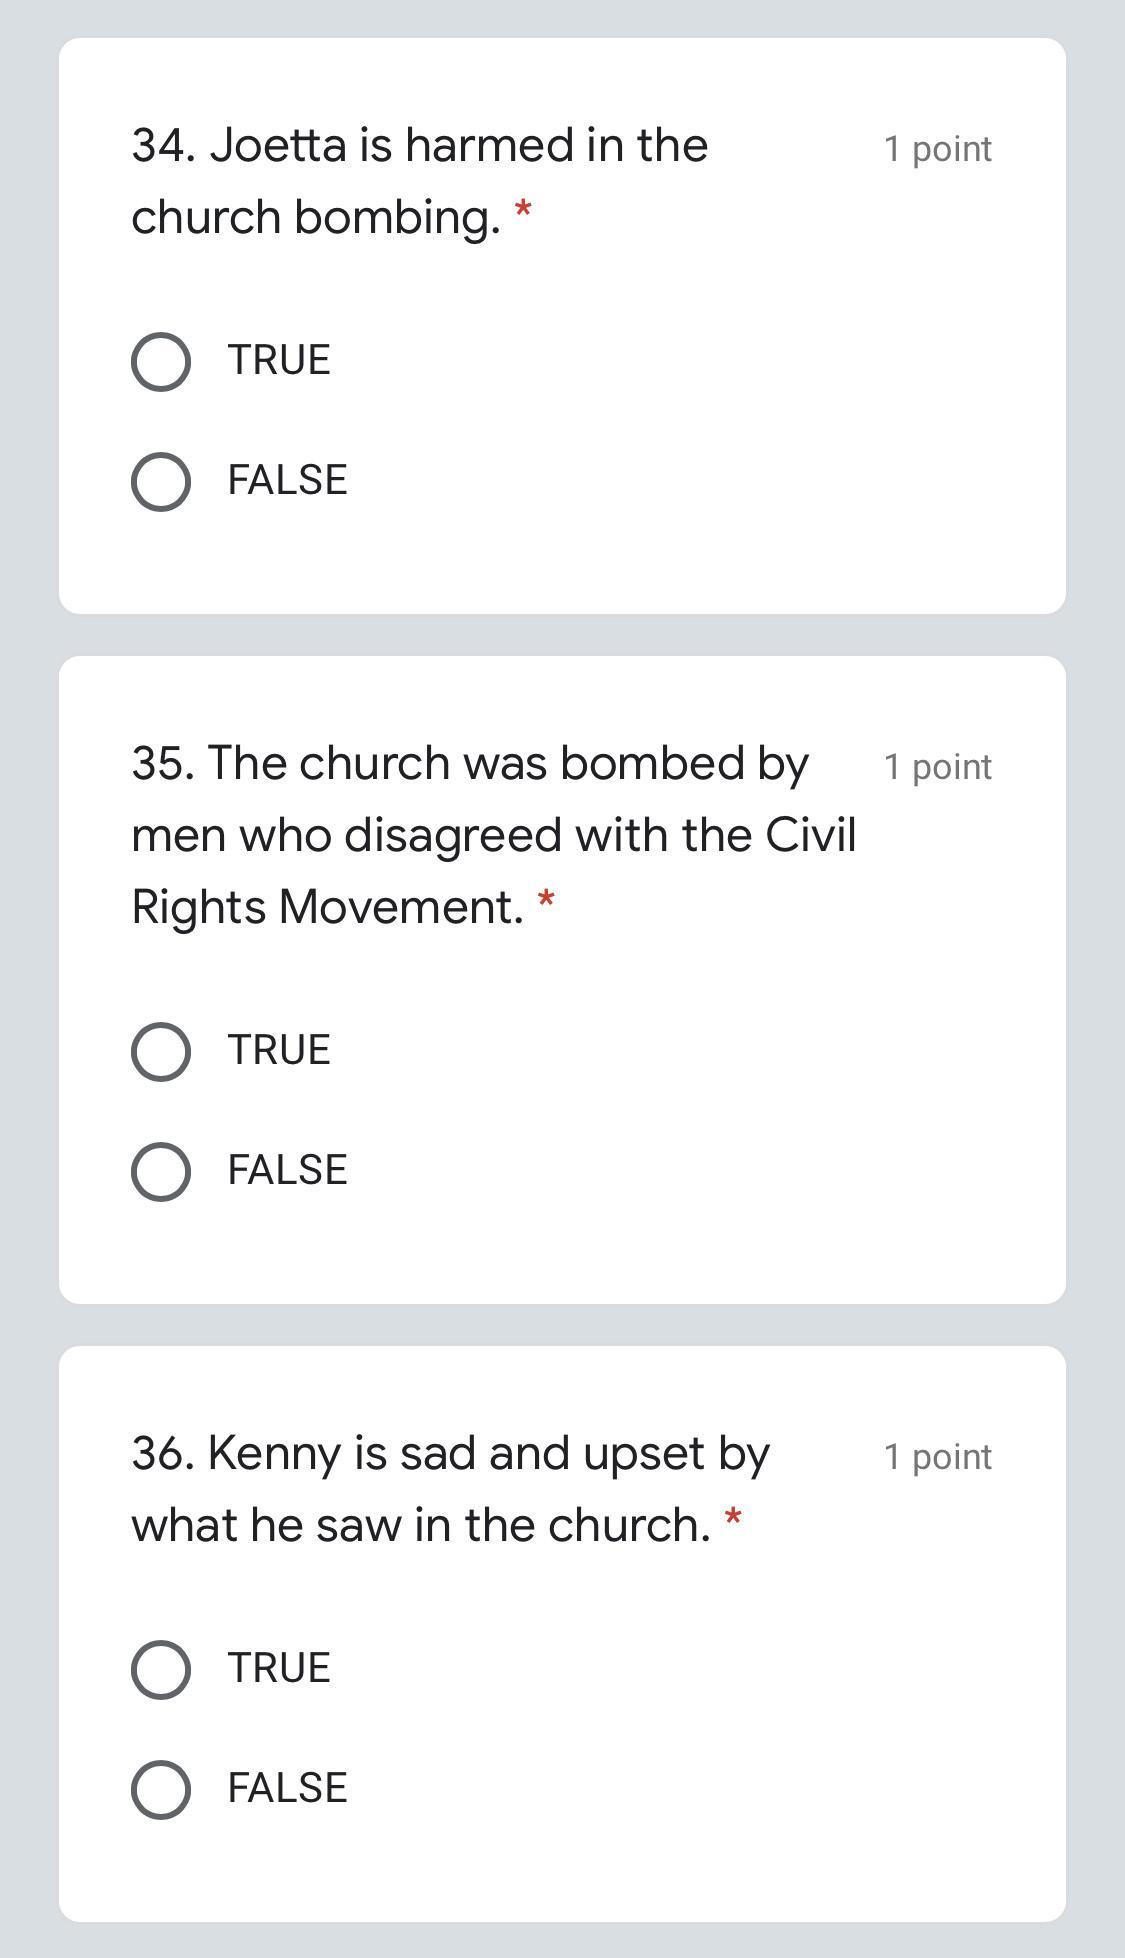1125x1958 pixels.
Task: Click the FALSE label text under question 34
Action: [287, 480]
